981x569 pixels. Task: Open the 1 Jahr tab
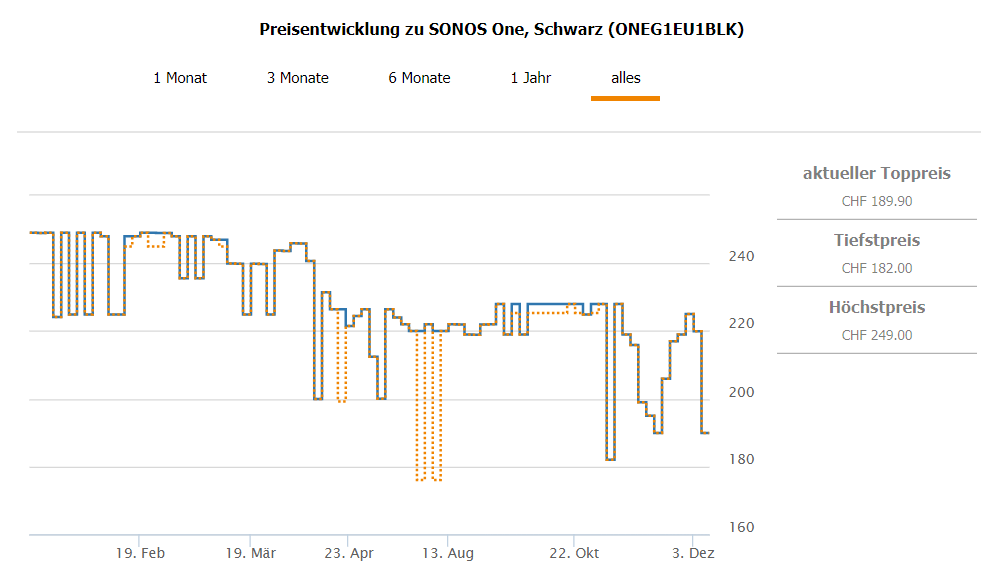point(531,78)
